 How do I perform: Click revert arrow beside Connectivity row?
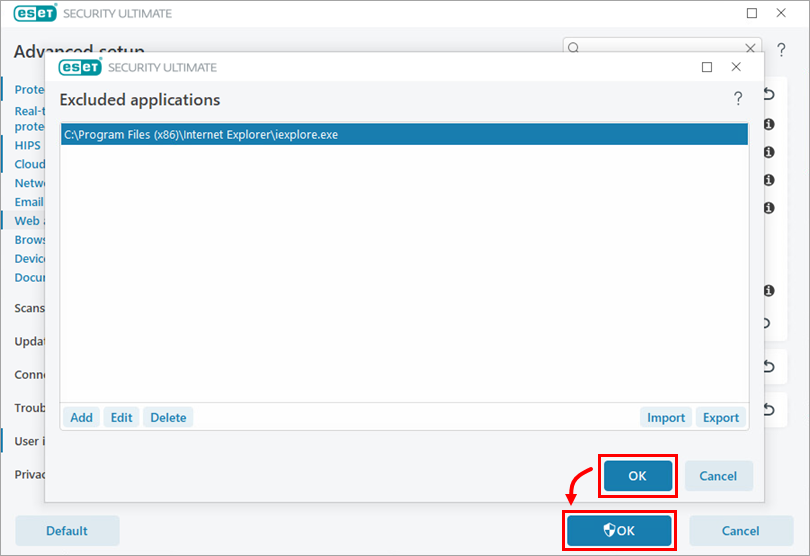[x=770, y=366]
